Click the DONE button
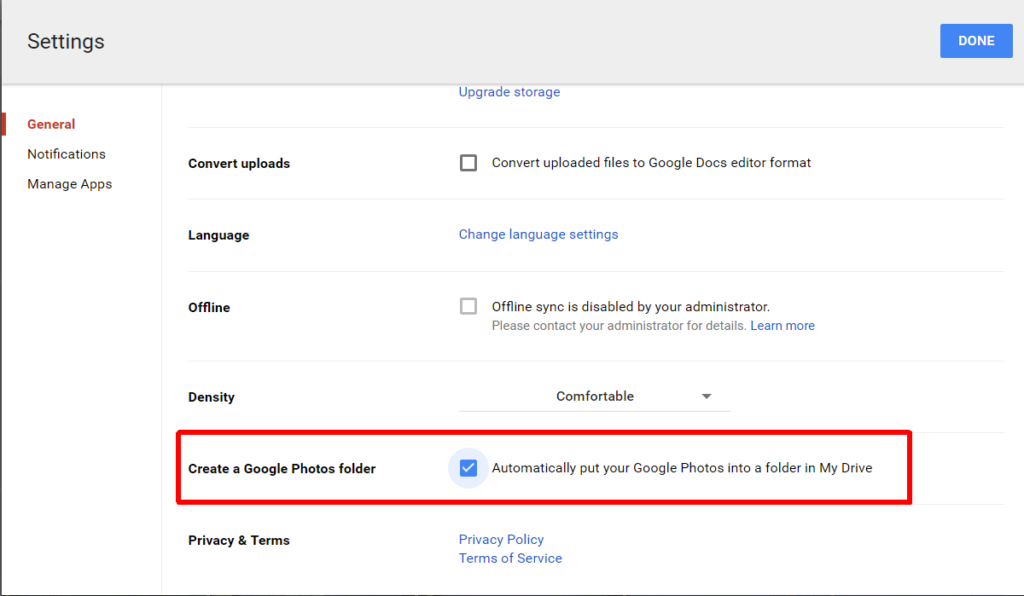 coord(976,40)
